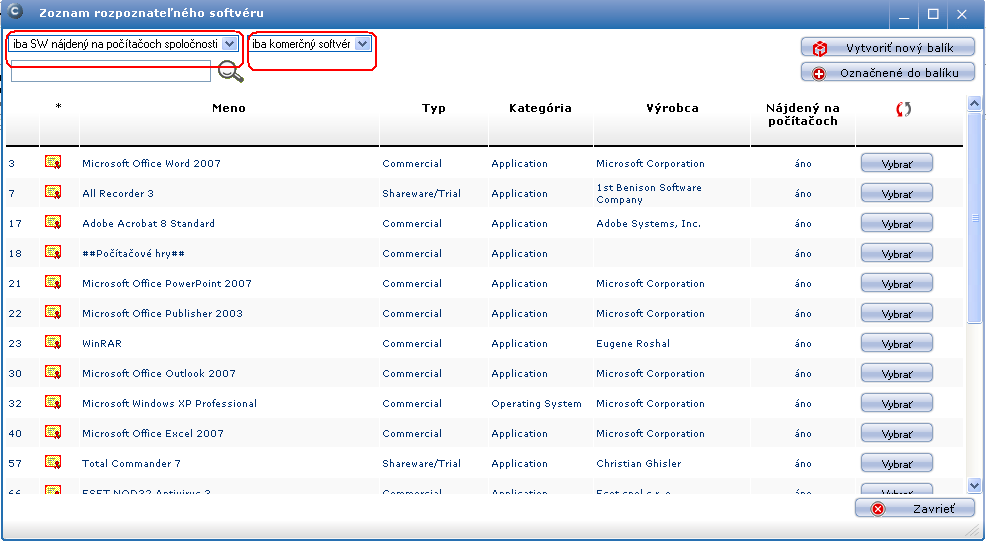Click license icon for Microsoft Windows XP Professional
The width and height of the screenshot is (986, 541).
coord(53,403)
